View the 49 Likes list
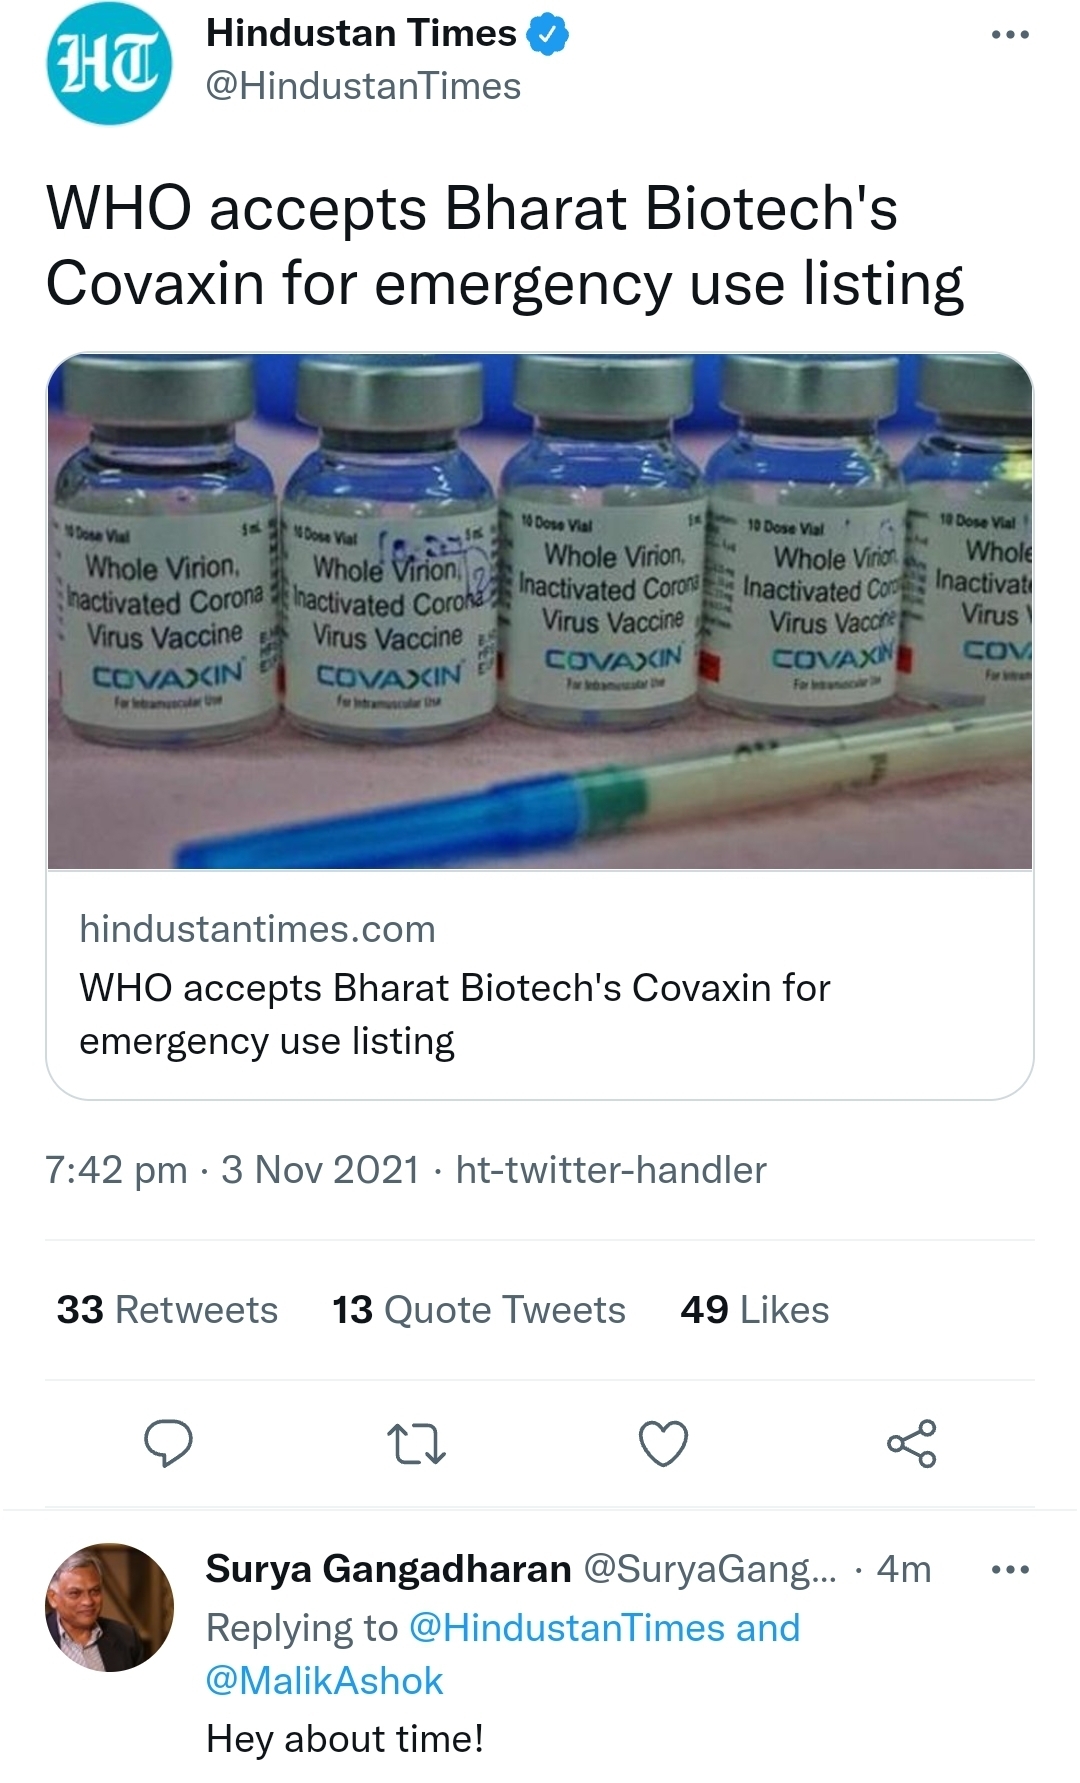 pos(754,1310)
